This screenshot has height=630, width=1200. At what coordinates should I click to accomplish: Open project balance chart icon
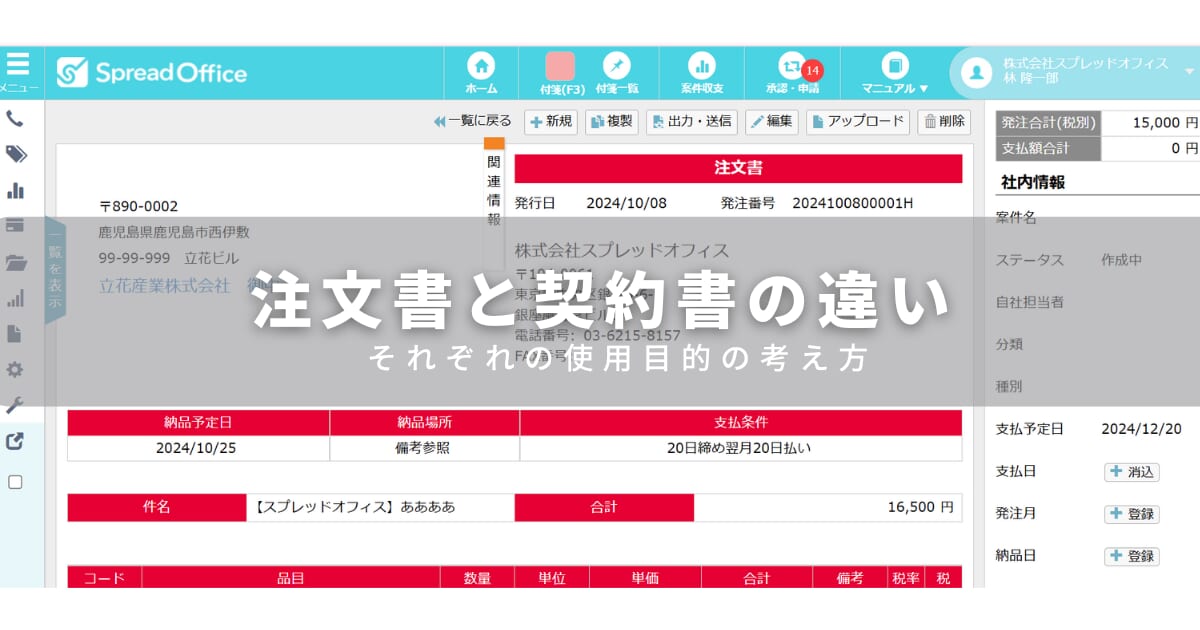[702, 66]
